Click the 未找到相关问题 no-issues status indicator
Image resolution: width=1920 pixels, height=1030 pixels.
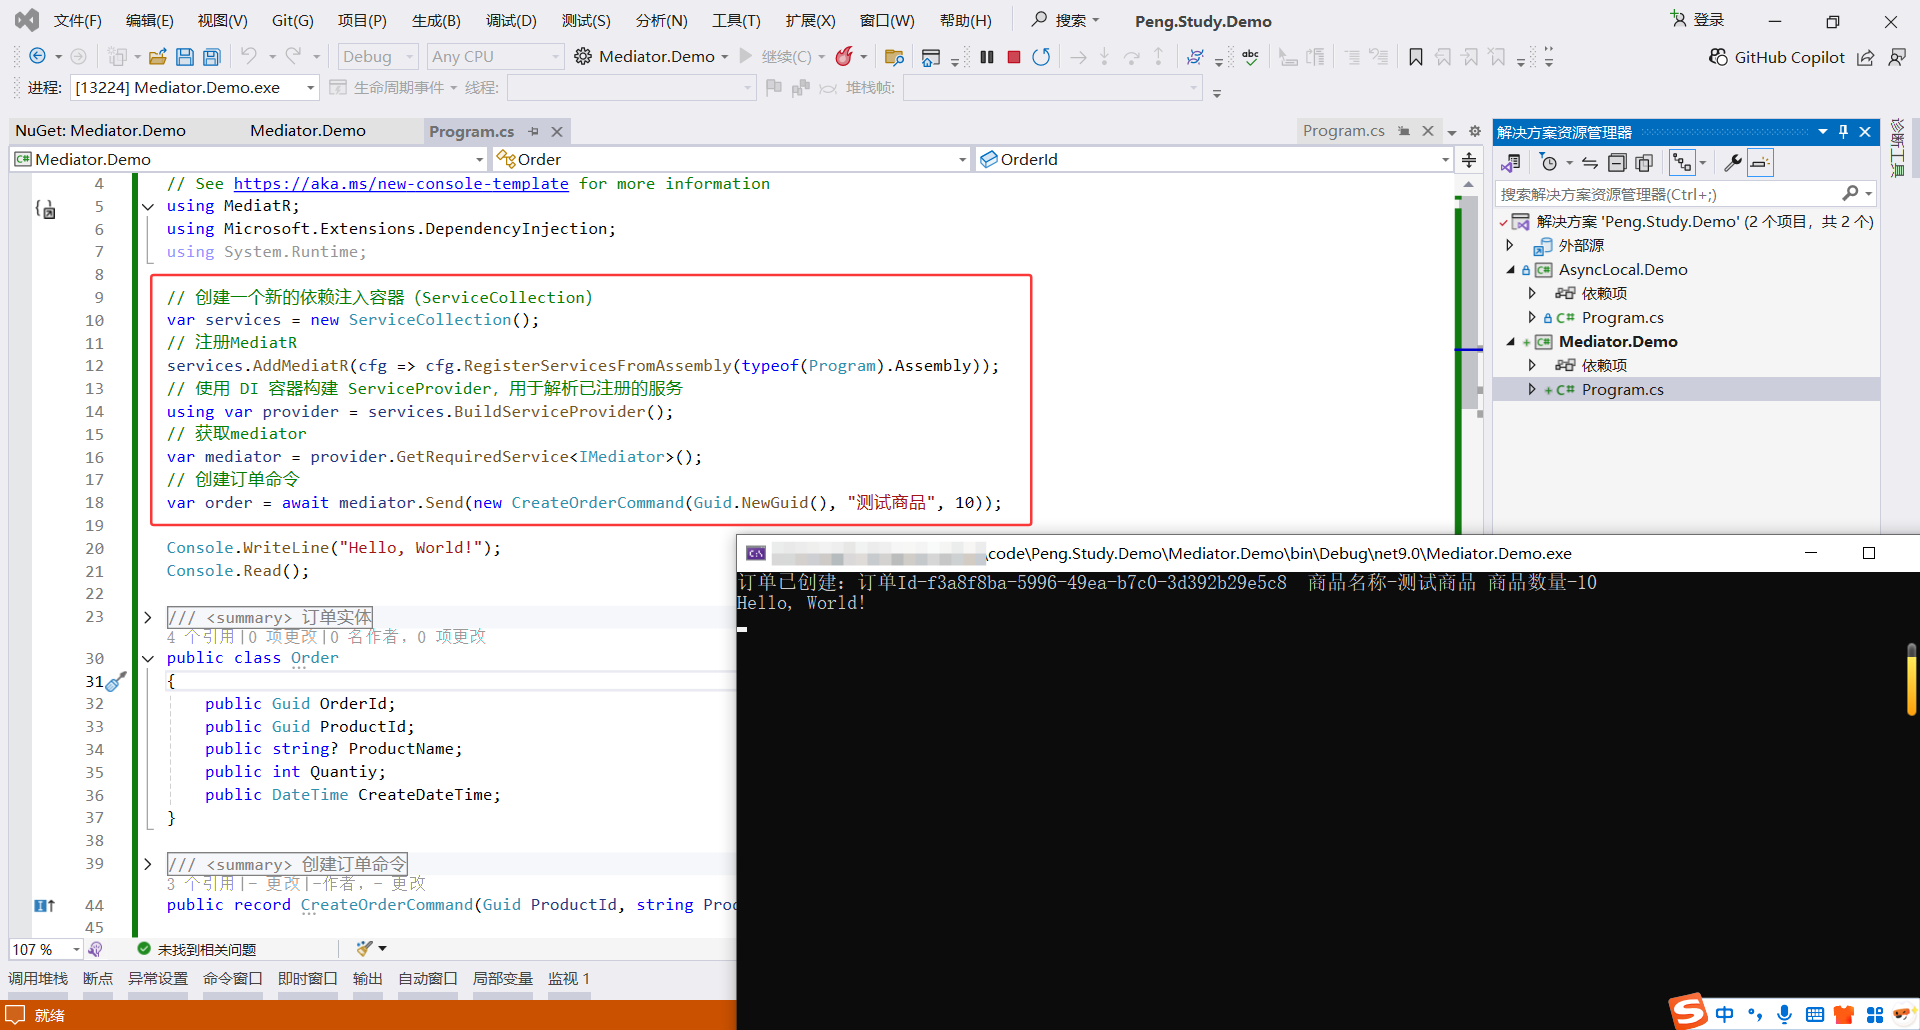[x=197, y=949]
